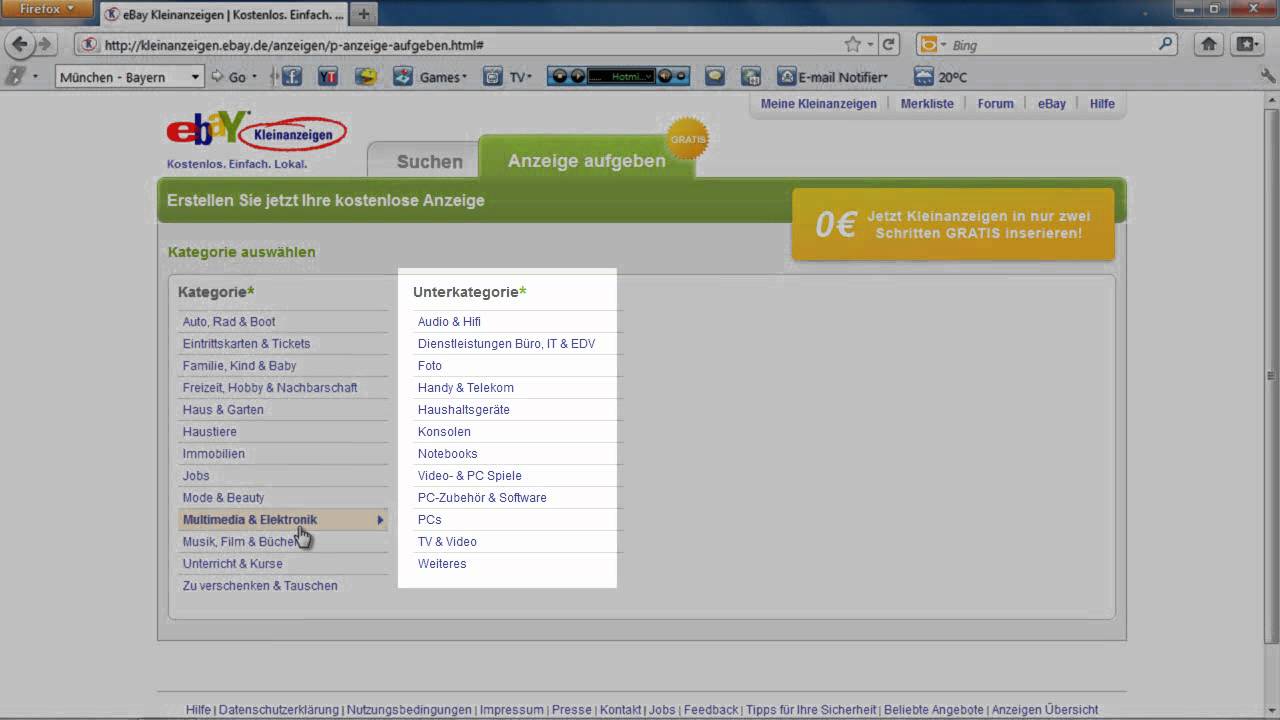Open Datenschutzerklärung in the footer
Screen dimensions: 1280x720
(x=279, y=709)
